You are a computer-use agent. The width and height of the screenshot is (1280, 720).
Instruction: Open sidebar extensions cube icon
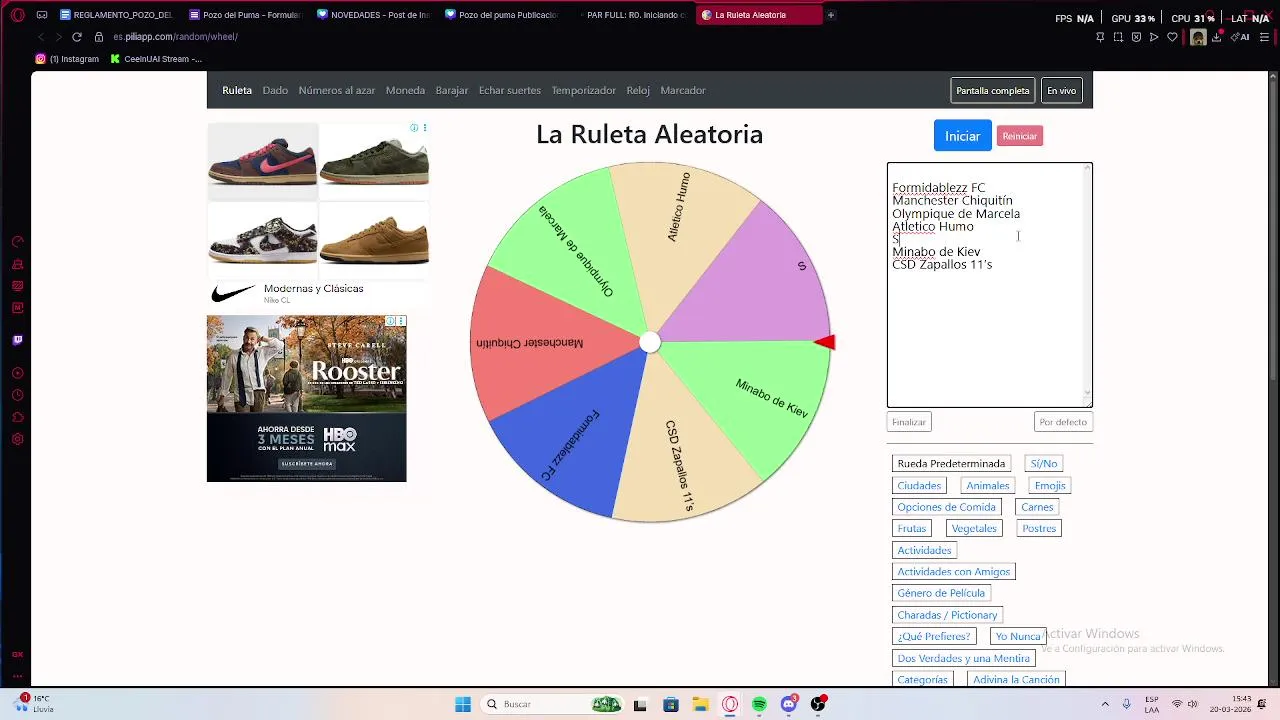point(17,417)
